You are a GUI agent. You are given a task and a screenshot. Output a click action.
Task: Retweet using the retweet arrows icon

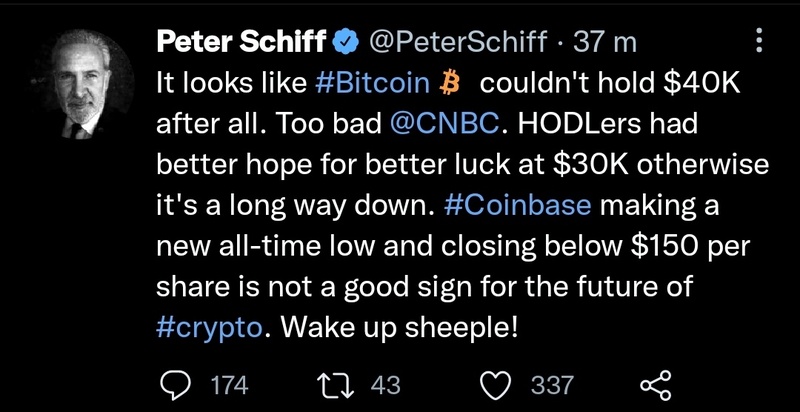pyautogui.click(x=331, y=384)
